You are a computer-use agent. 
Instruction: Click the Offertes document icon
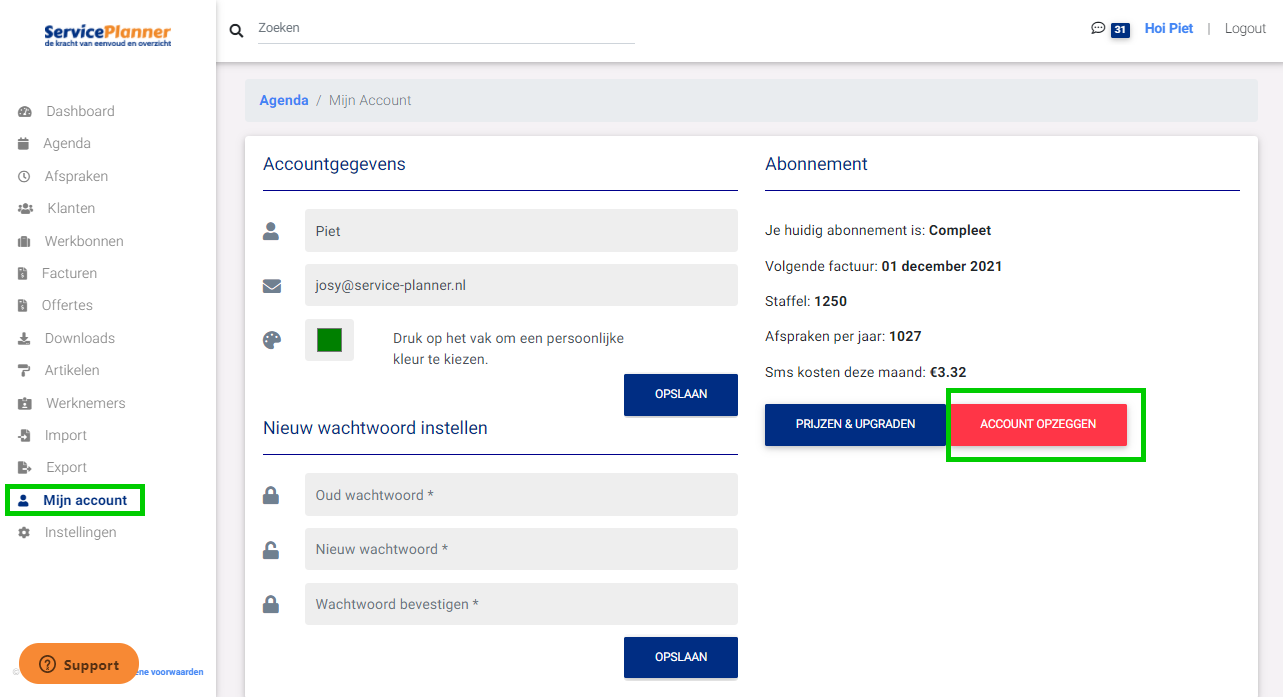click(x=23, y=306)
